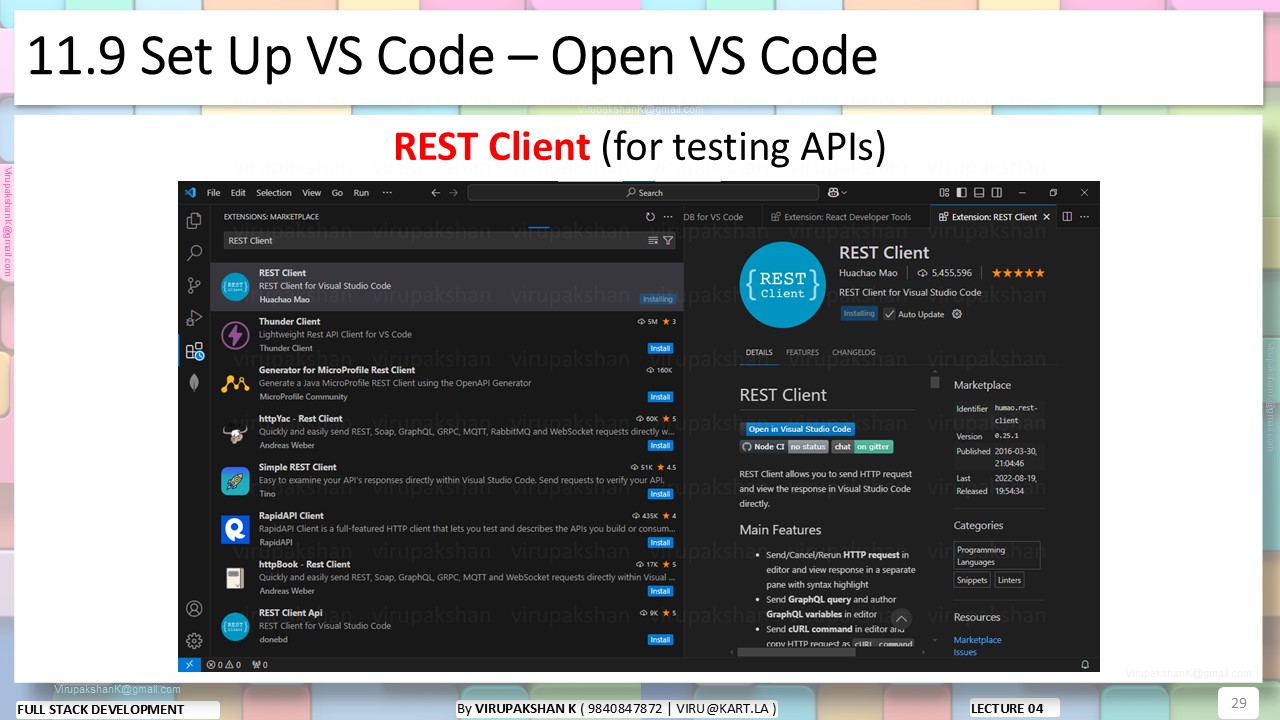The height and width of the screenshot is (720, 1280).
Task: Split the editor to the right
Action: click(1067, 217)
